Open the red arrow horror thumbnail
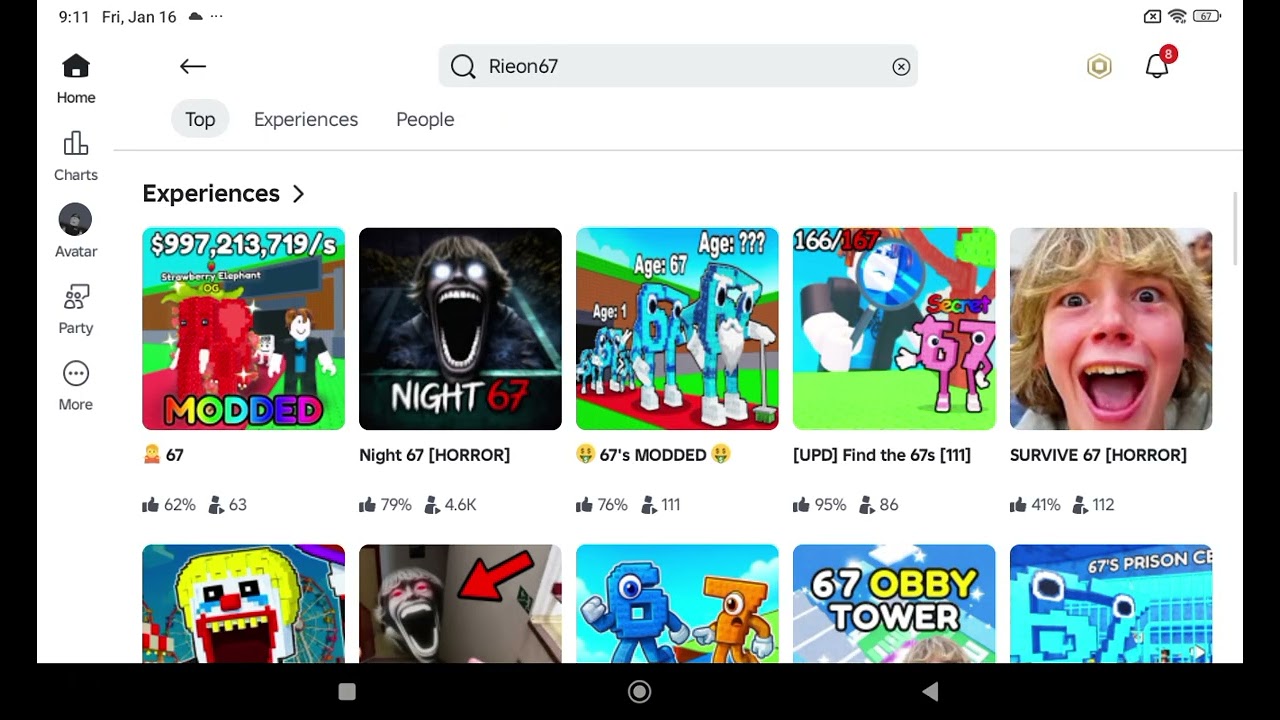 460,603
